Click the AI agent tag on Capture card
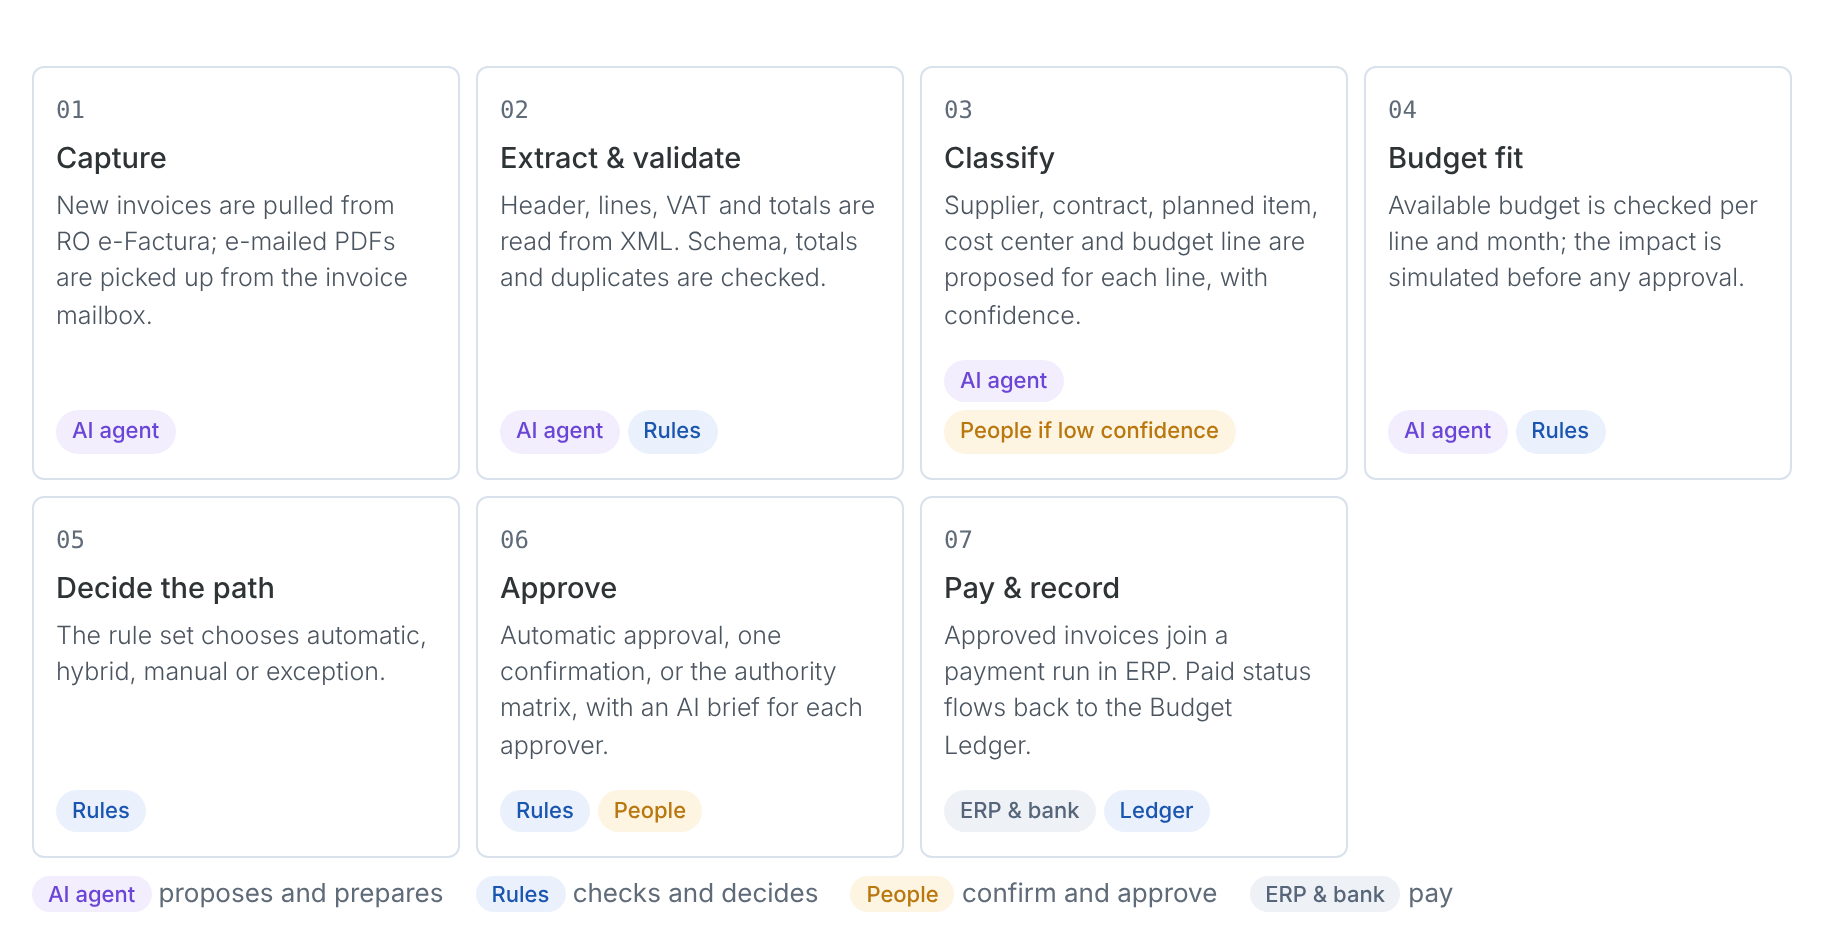Screen dimensions: 1824x950 click(116, 431)
